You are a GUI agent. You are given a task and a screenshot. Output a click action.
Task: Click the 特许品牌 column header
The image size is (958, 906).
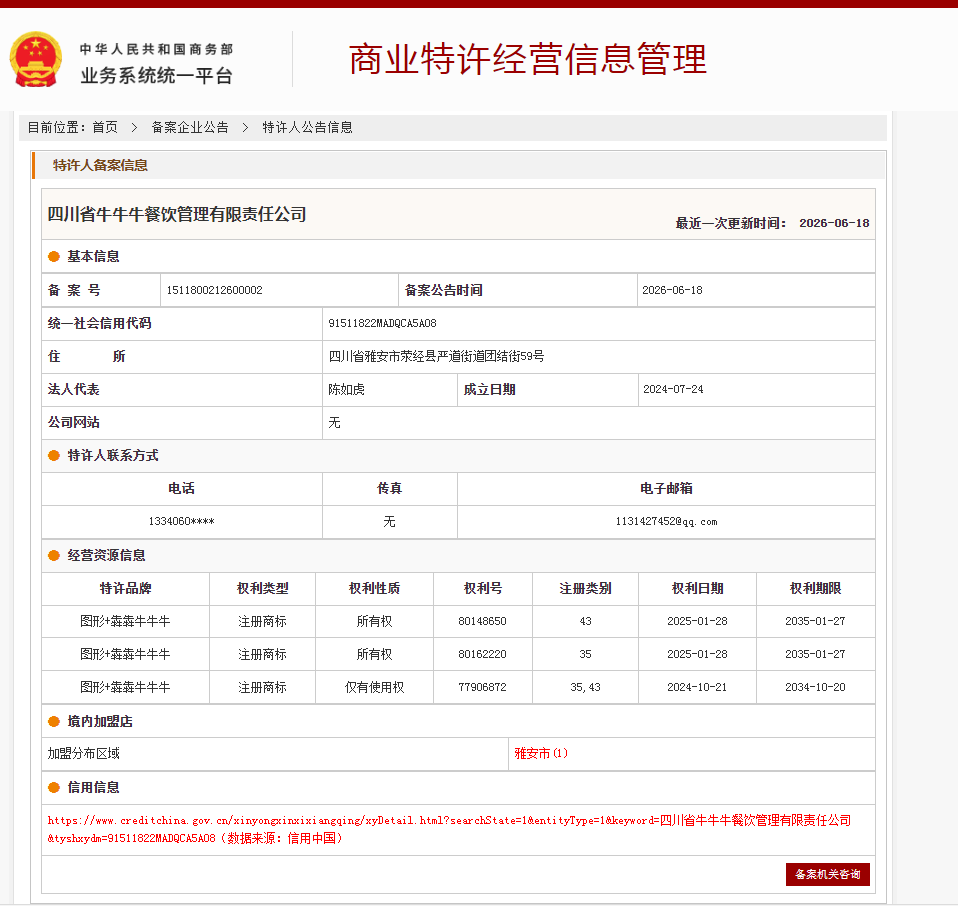[125, 588]
